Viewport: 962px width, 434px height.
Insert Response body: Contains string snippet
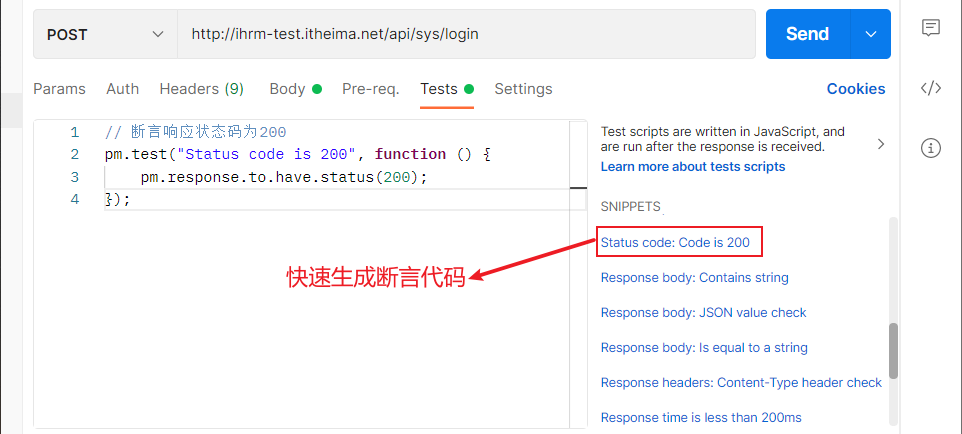pos(694,277)
